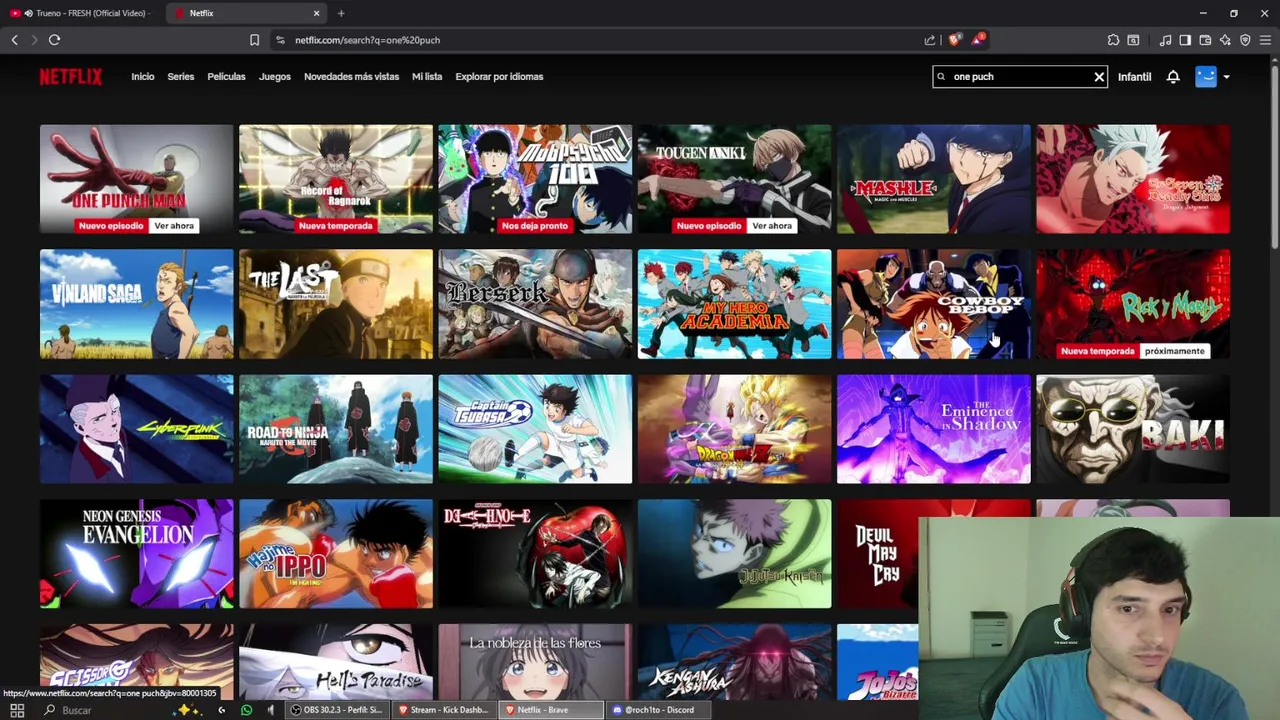Click inside the search field with 'one puch'
The image size is (1280, 720).
(1018, 77)
